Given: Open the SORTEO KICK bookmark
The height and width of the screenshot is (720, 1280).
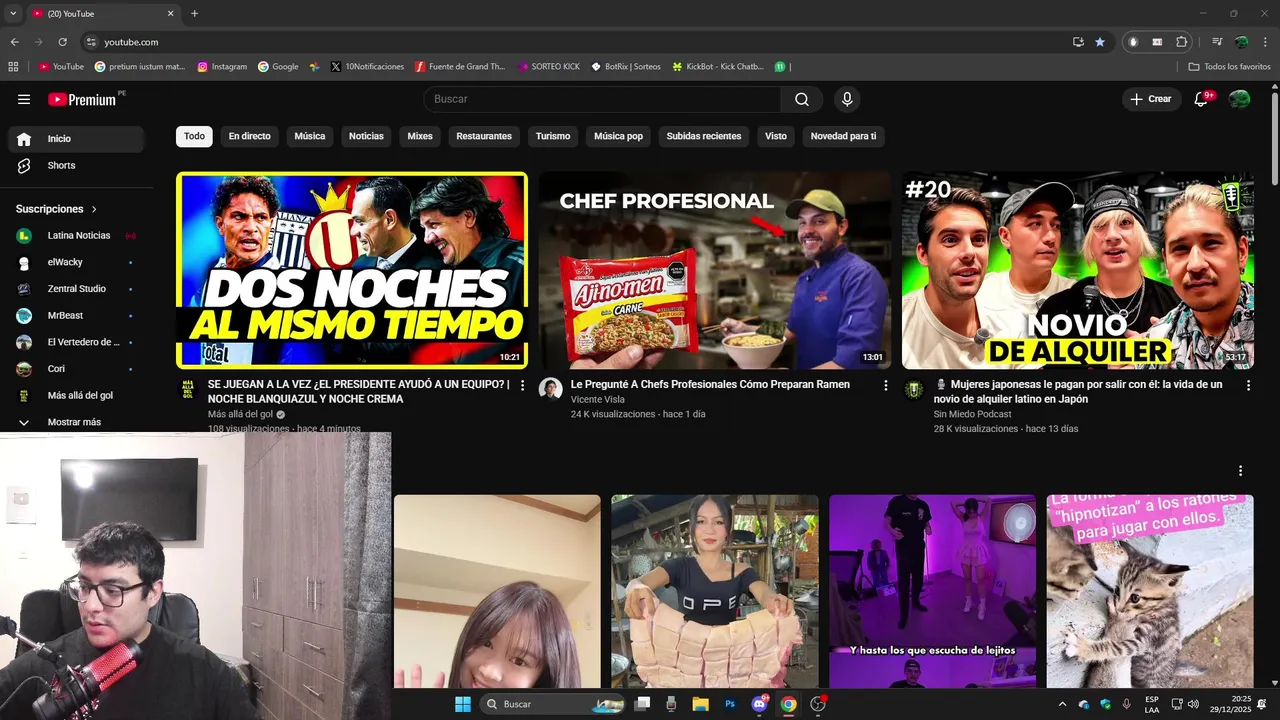Looking at the screenshot, I should (x=549, y=67).
